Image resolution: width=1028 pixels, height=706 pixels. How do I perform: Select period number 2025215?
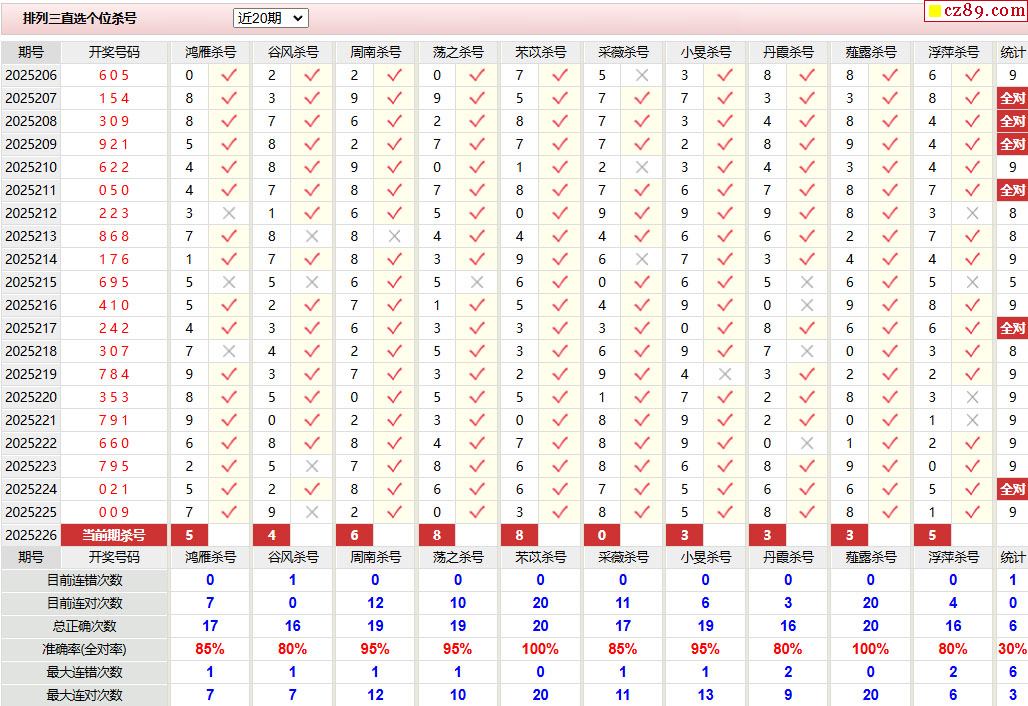31,282
